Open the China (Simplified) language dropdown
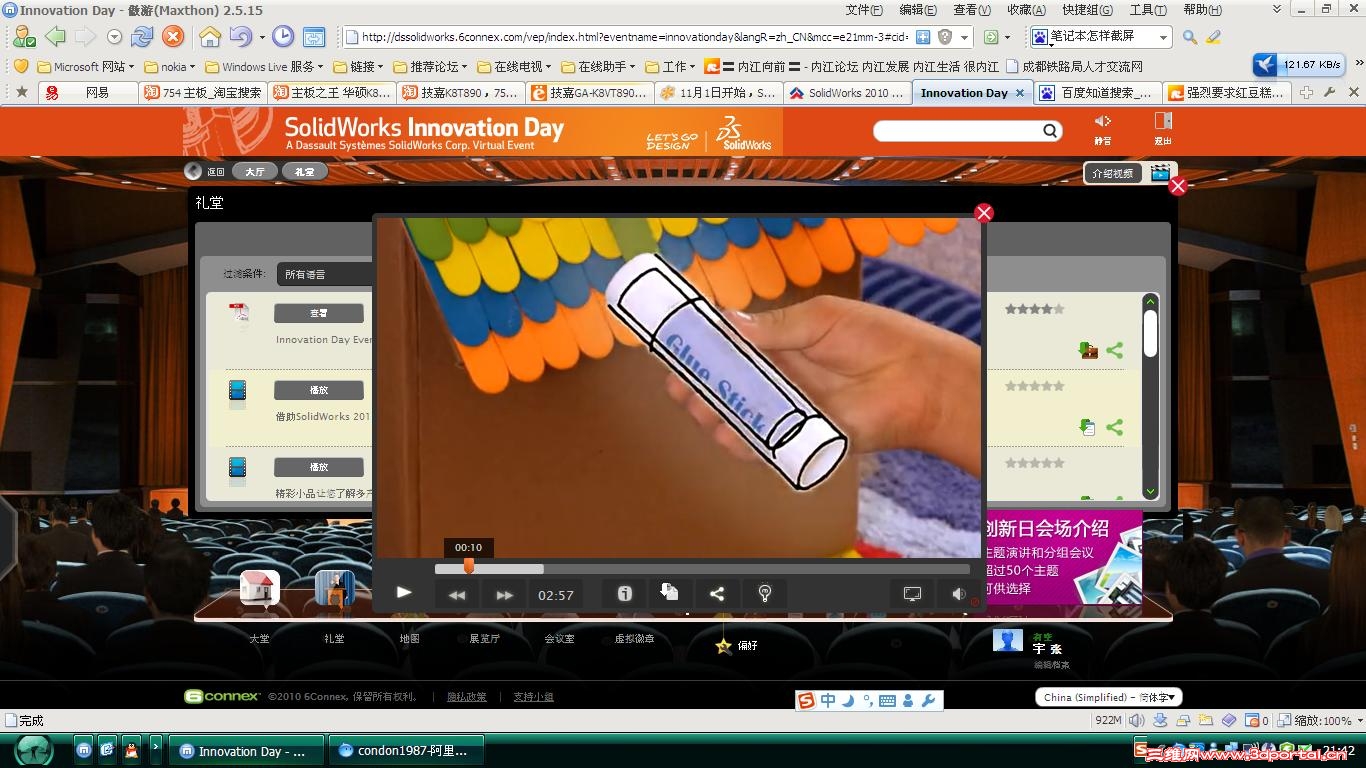This screenshot has height=768, width=1366. [x=1108, y=697]
